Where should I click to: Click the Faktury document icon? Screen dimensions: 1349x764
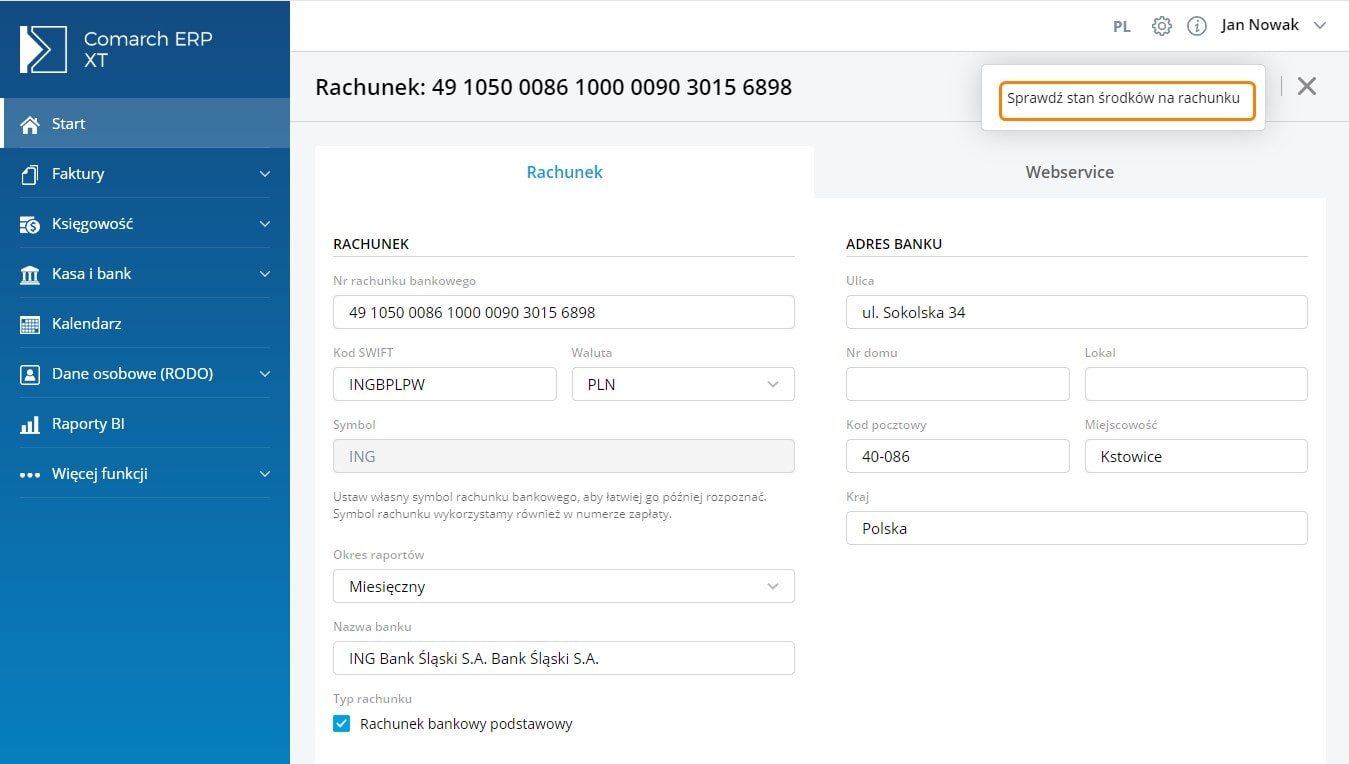coord(30,174)
